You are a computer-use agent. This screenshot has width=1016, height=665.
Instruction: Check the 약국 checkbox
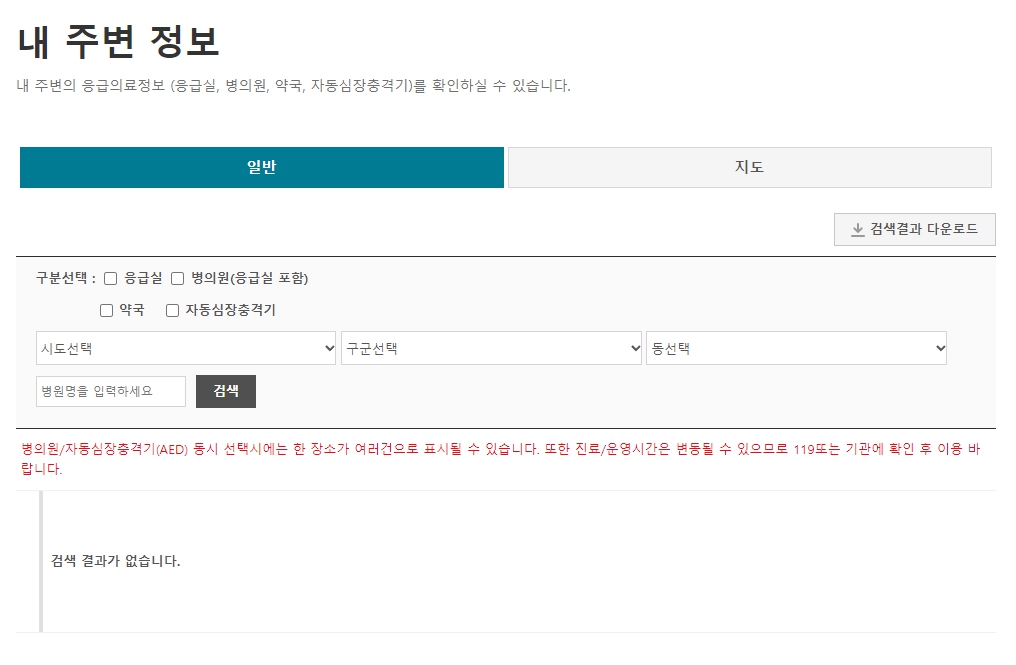(x=107, y=310)
